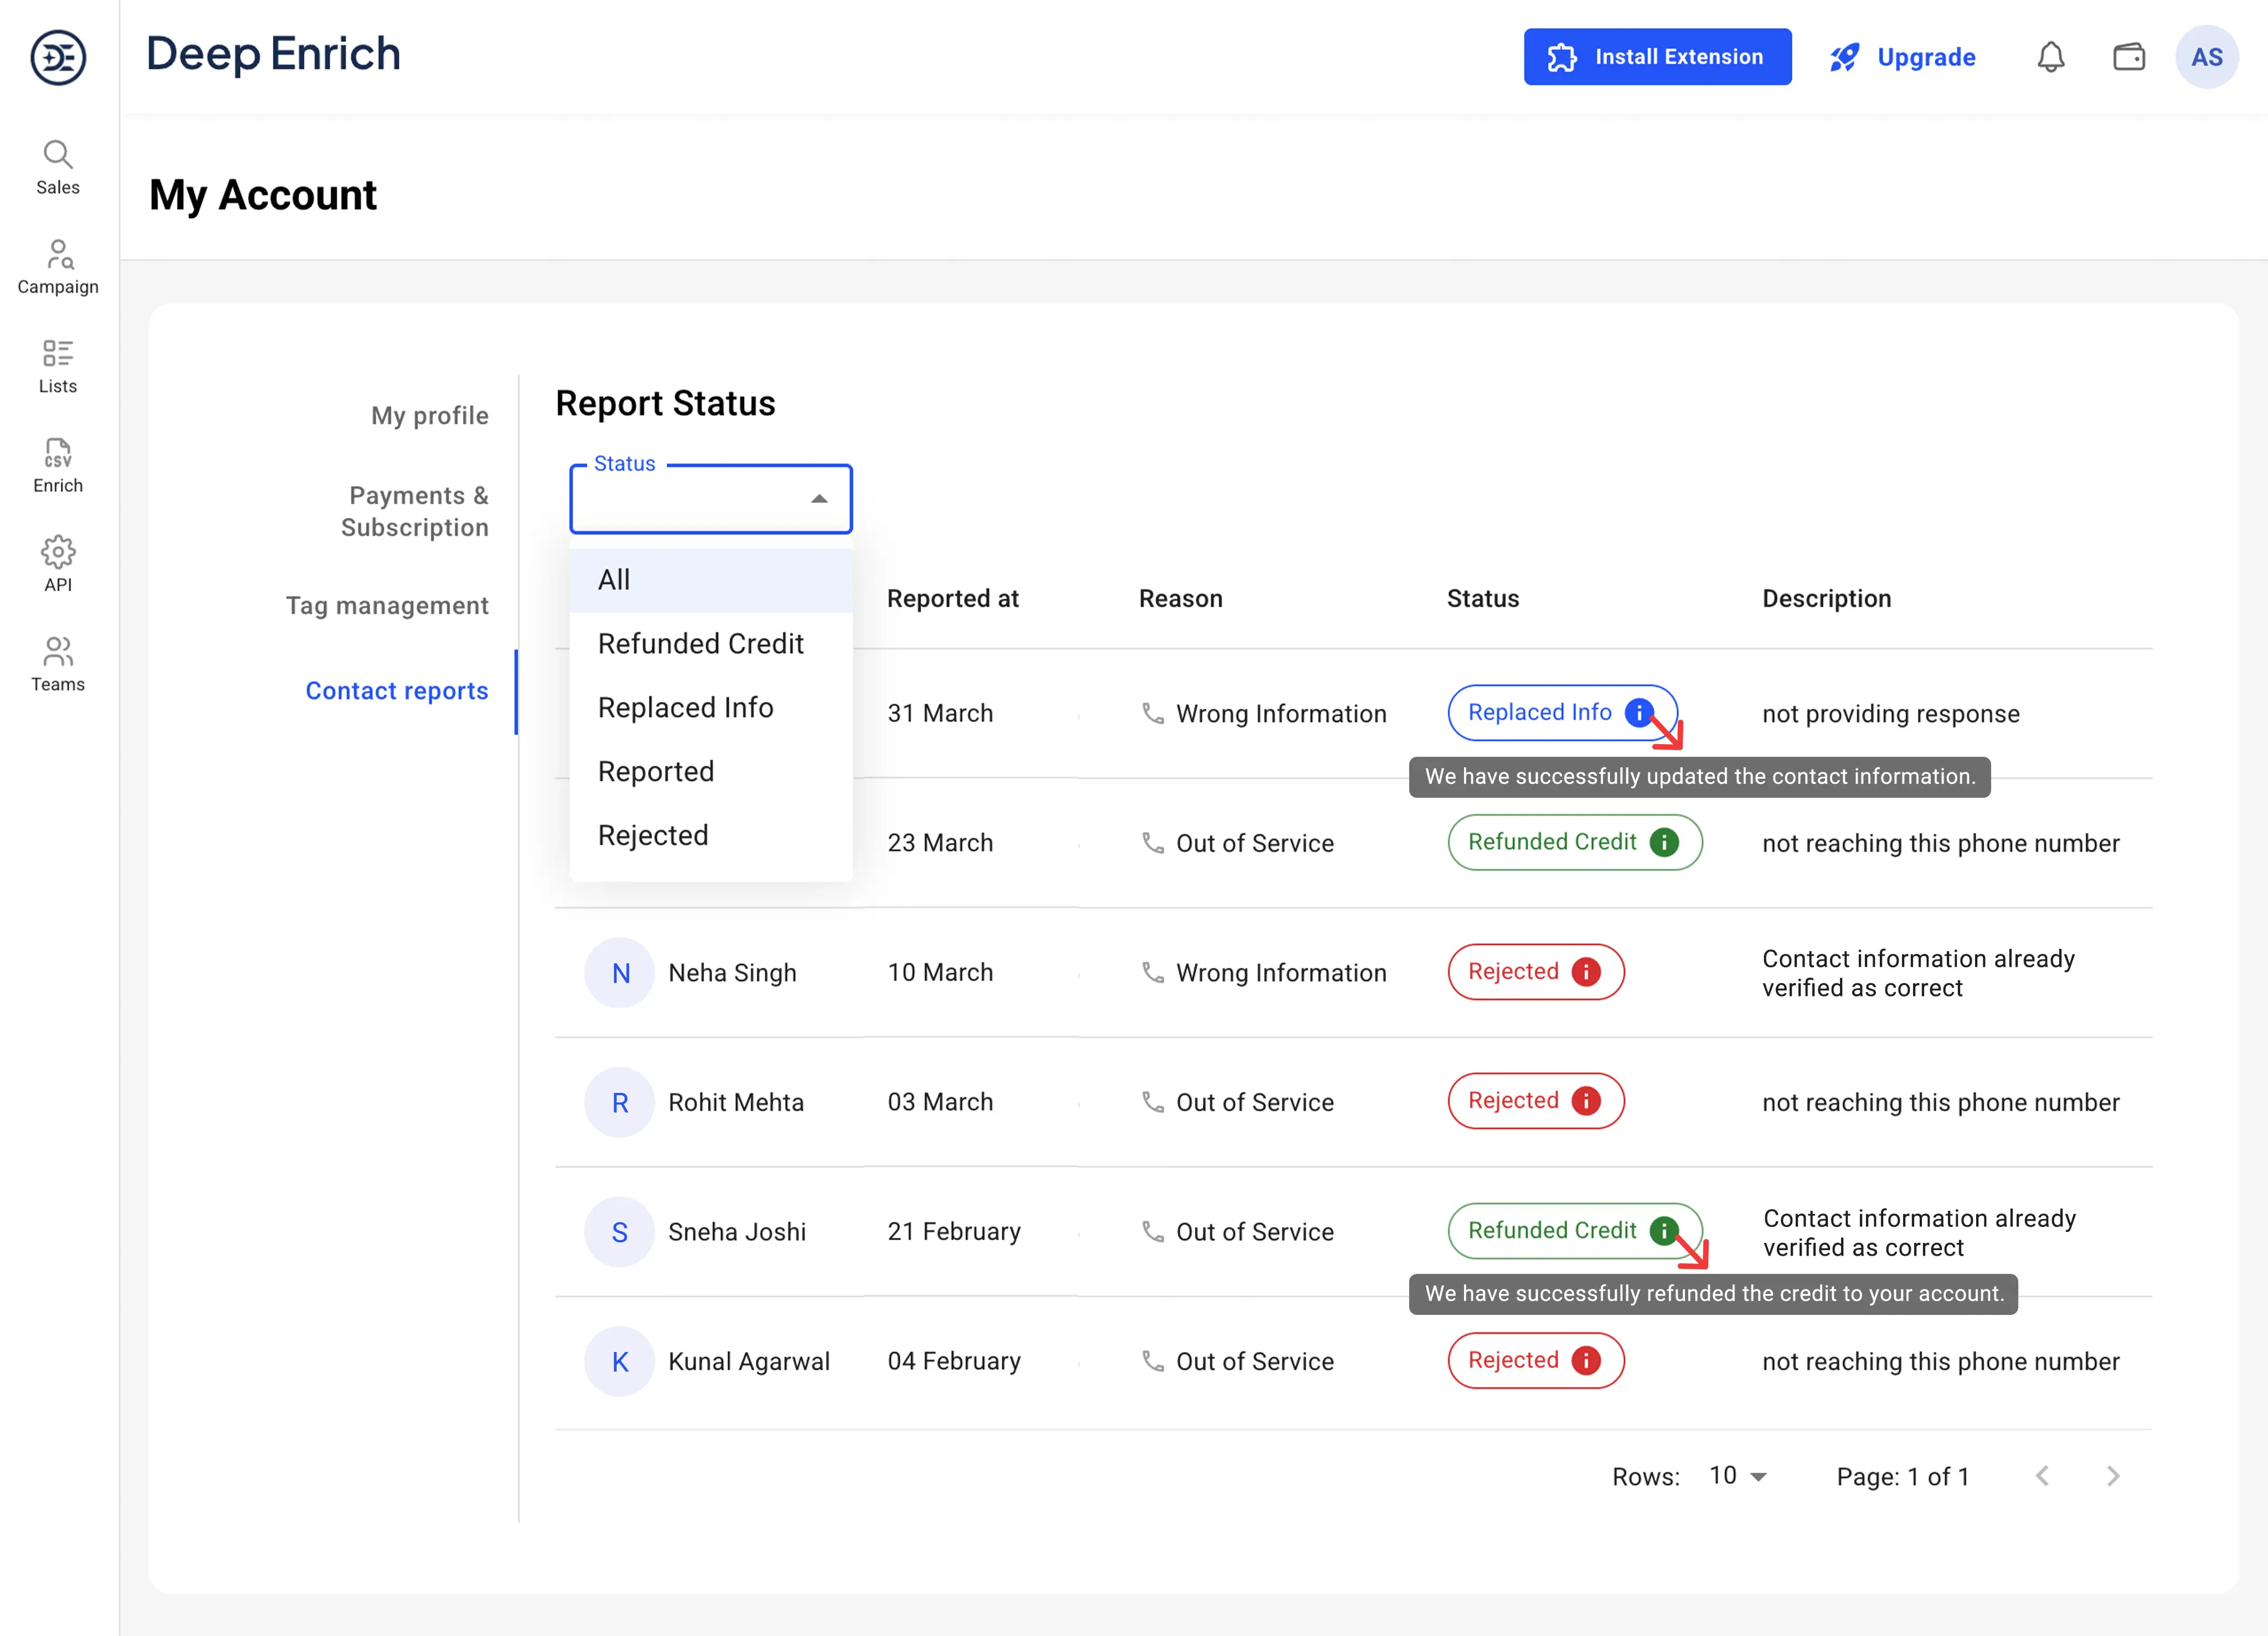
Task: Open the API settings section
Action: pyautogui.click(x=58, y=565)
